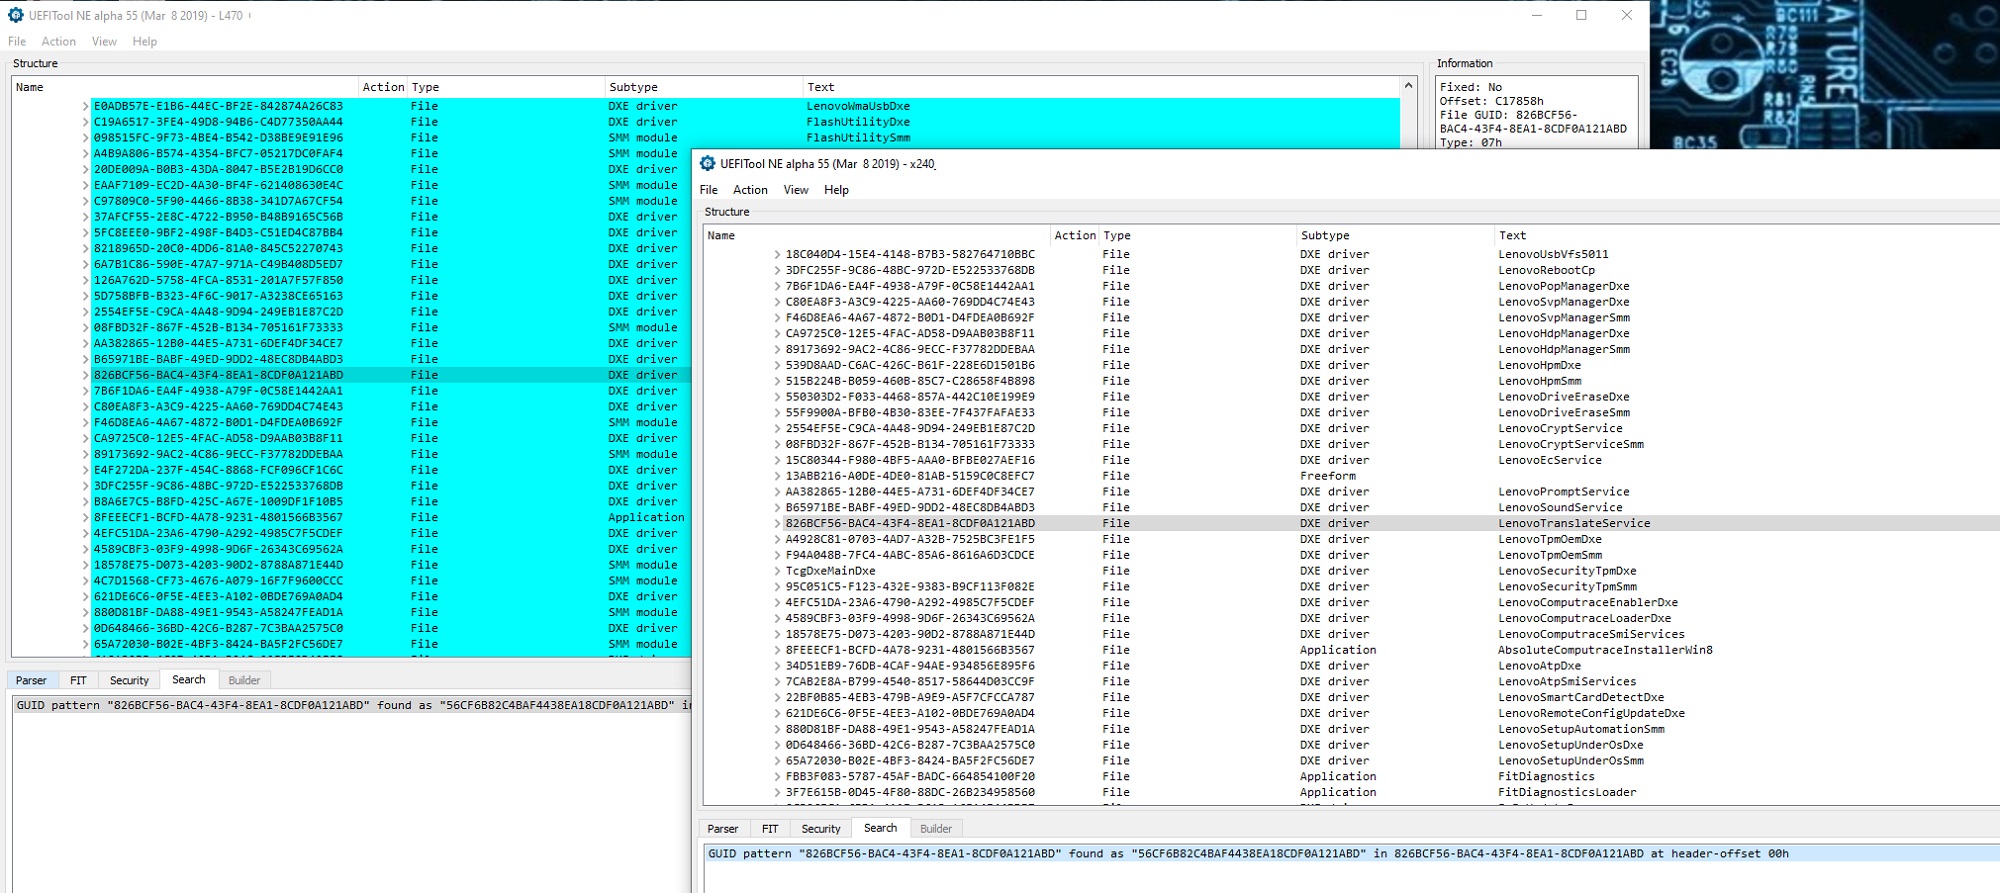Expand the TcgDxeMainDxe tree row

pyautogui.click(x=777, y=571)
